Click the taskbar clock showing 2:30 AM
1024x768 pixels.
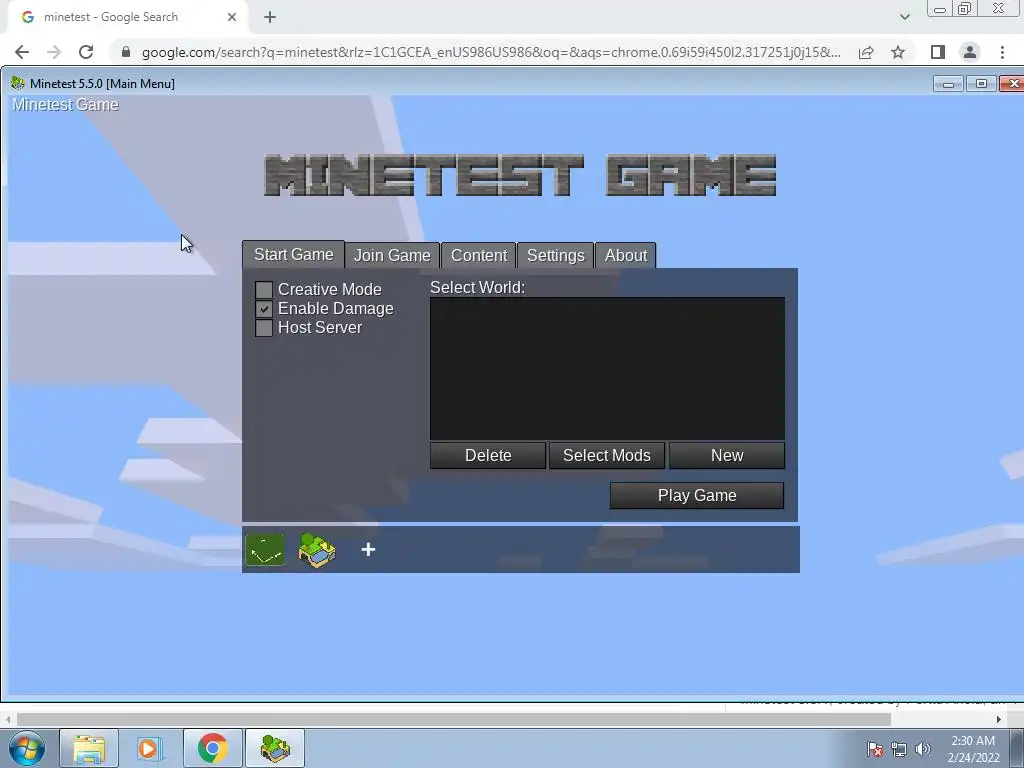973,749
